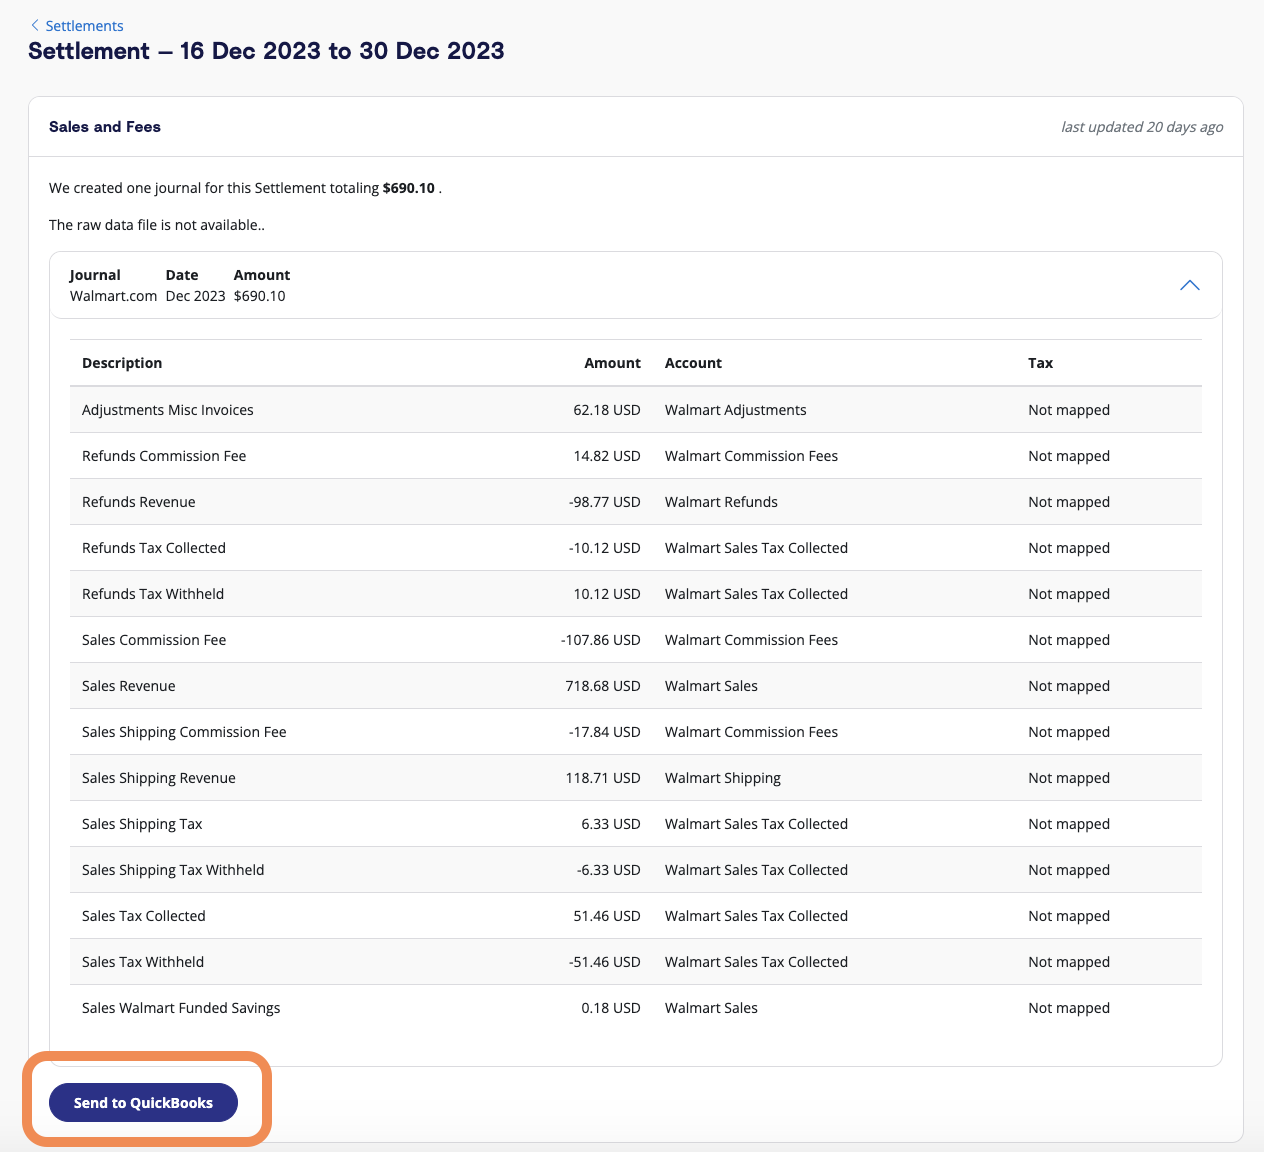Select the Sales Commission Fee description

154,640
